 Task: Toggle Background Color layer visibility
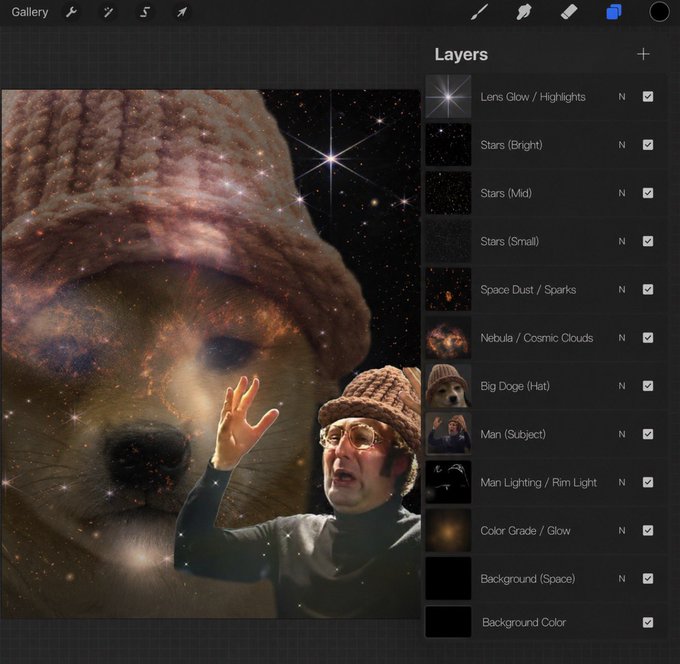pos(648,622)
